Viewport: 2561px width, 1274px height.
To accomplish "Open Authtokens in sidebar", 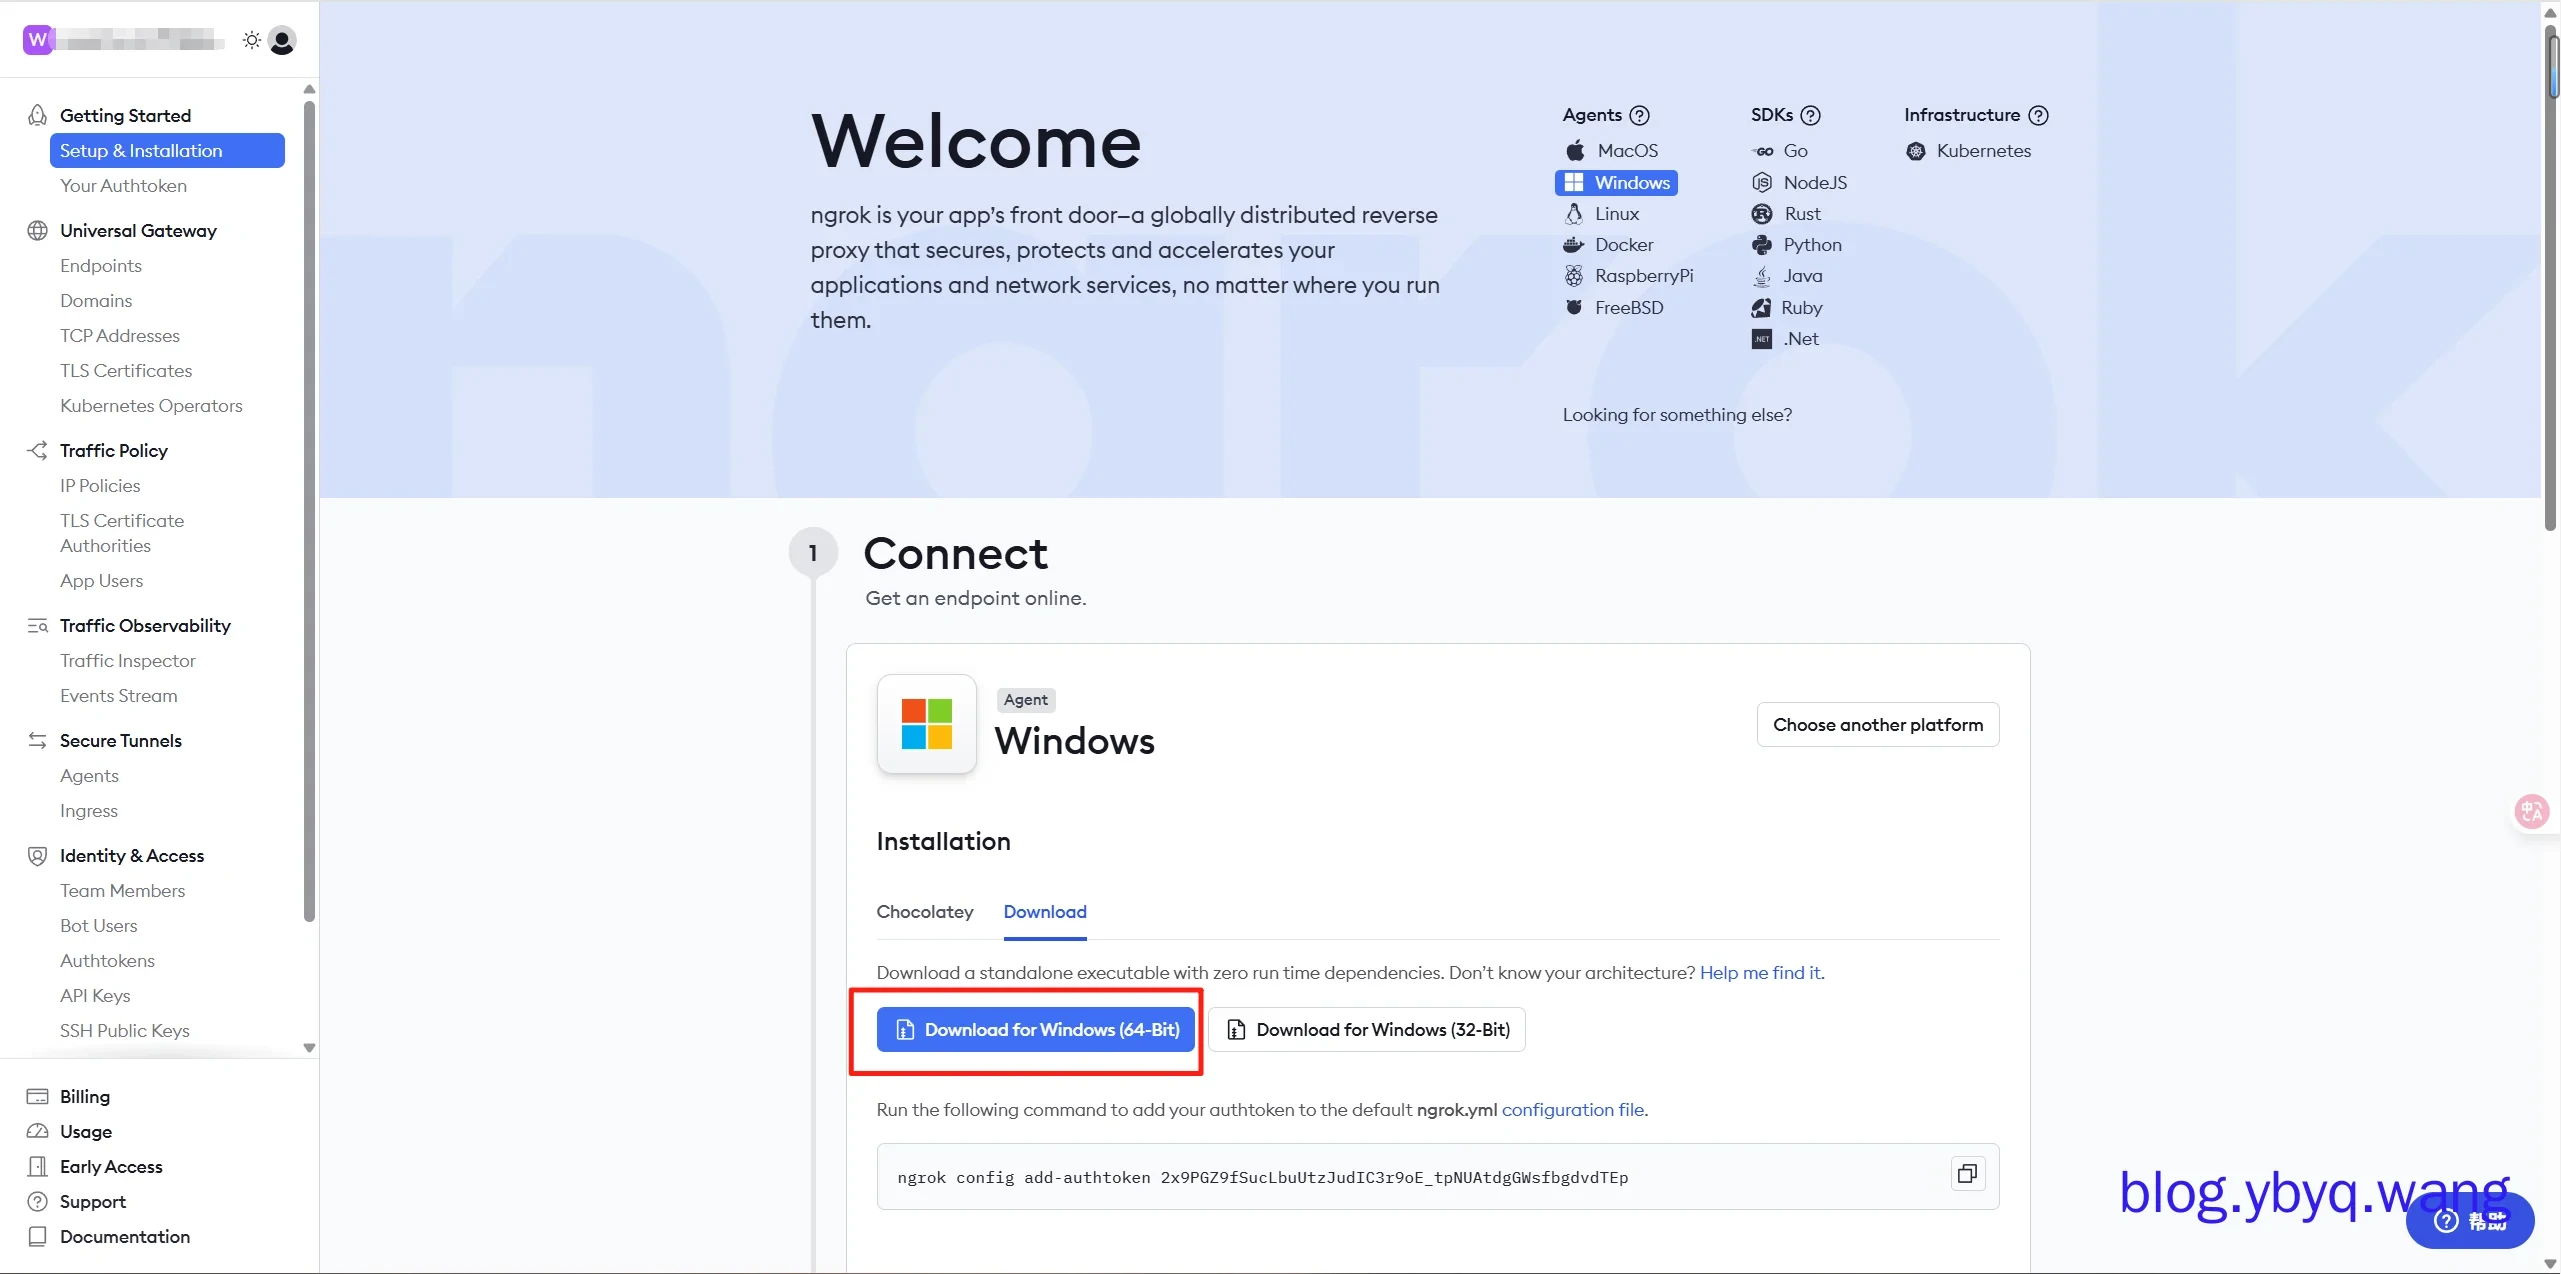I will 107,960.
